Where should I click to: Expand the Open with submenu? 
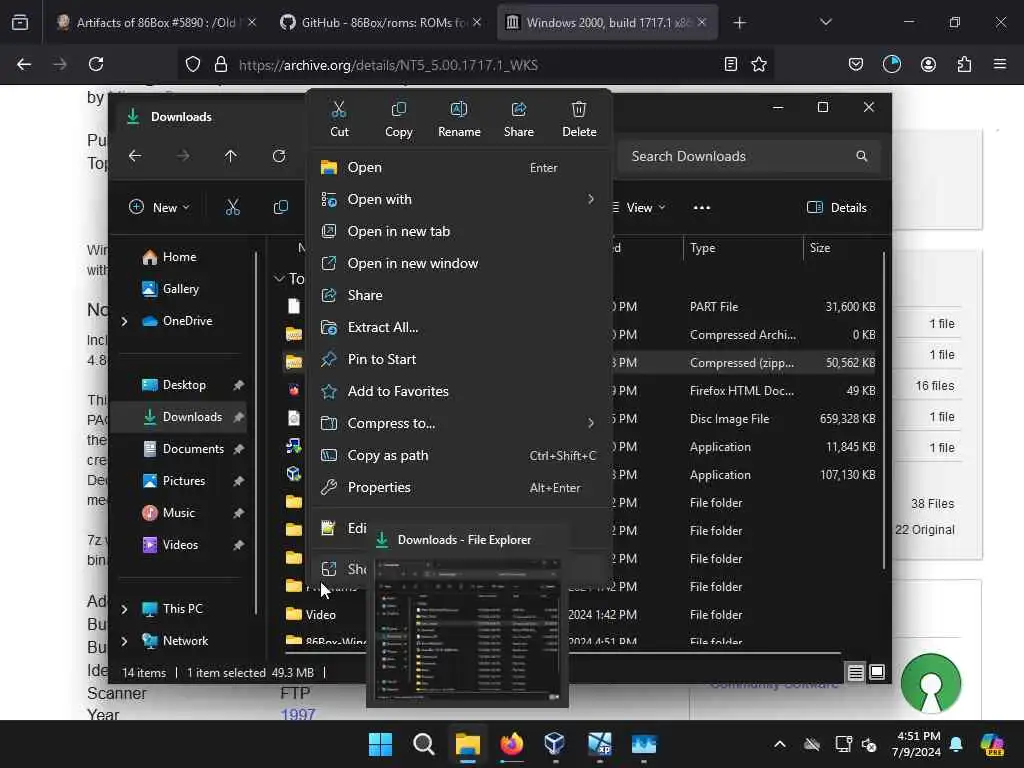tap(460, 199)
